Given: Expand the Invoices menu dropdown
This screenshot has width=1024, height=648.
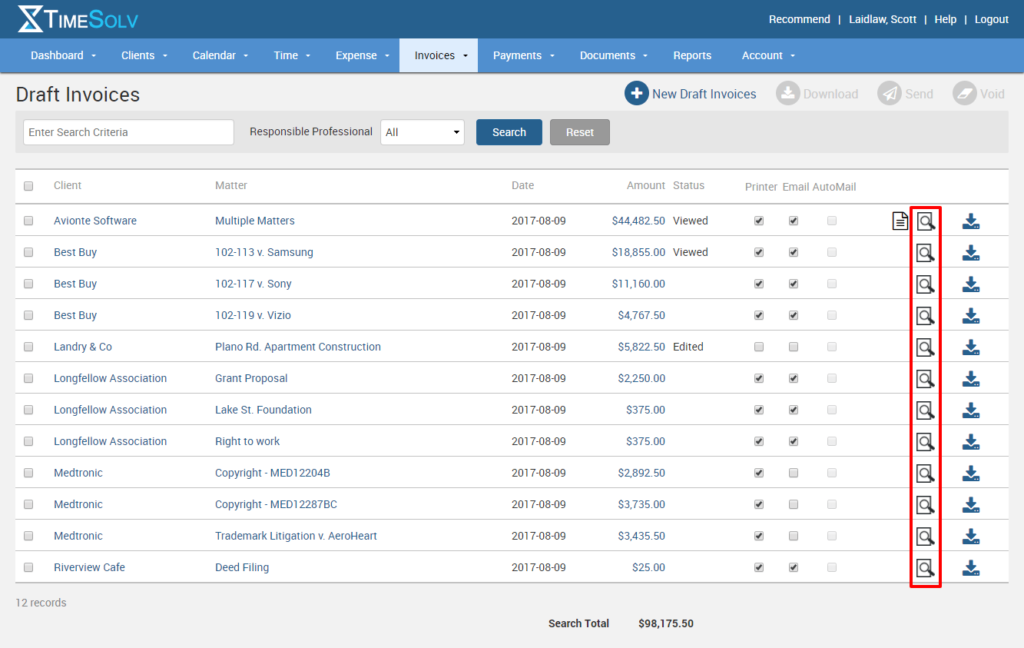Looking at the screenshot, I should tap(438, 55).
